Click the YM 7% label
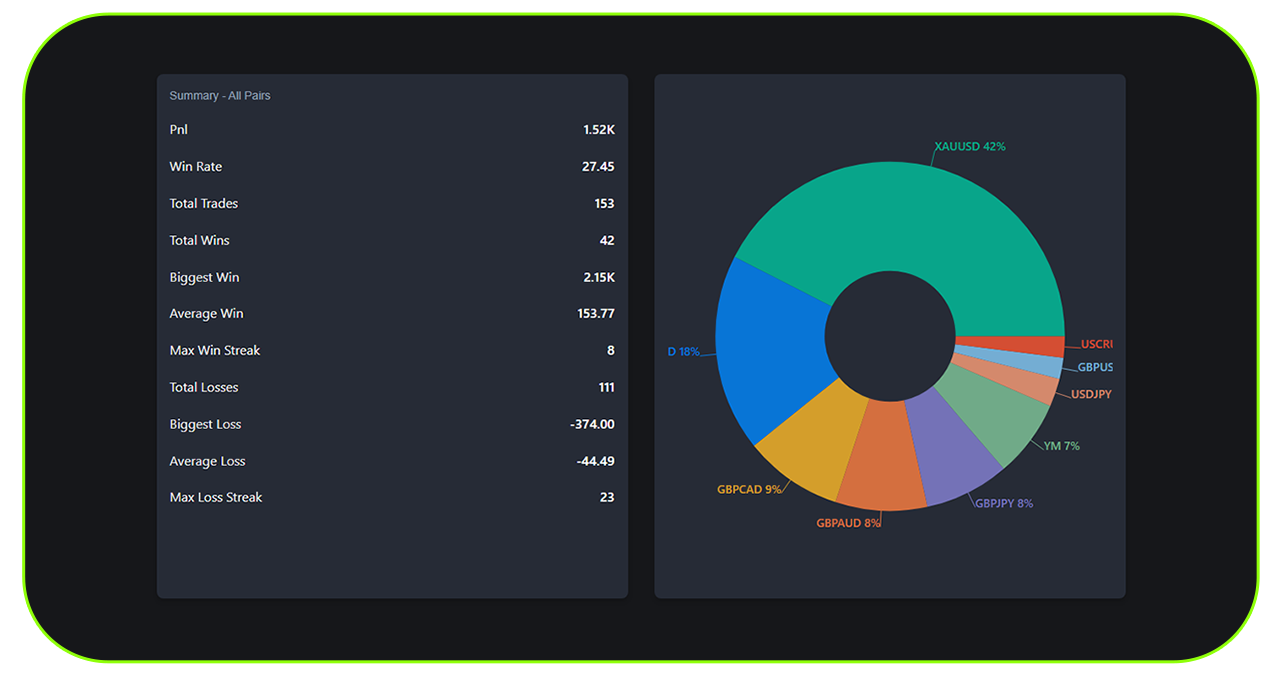1282x675 pixels. coord(1062,446)
